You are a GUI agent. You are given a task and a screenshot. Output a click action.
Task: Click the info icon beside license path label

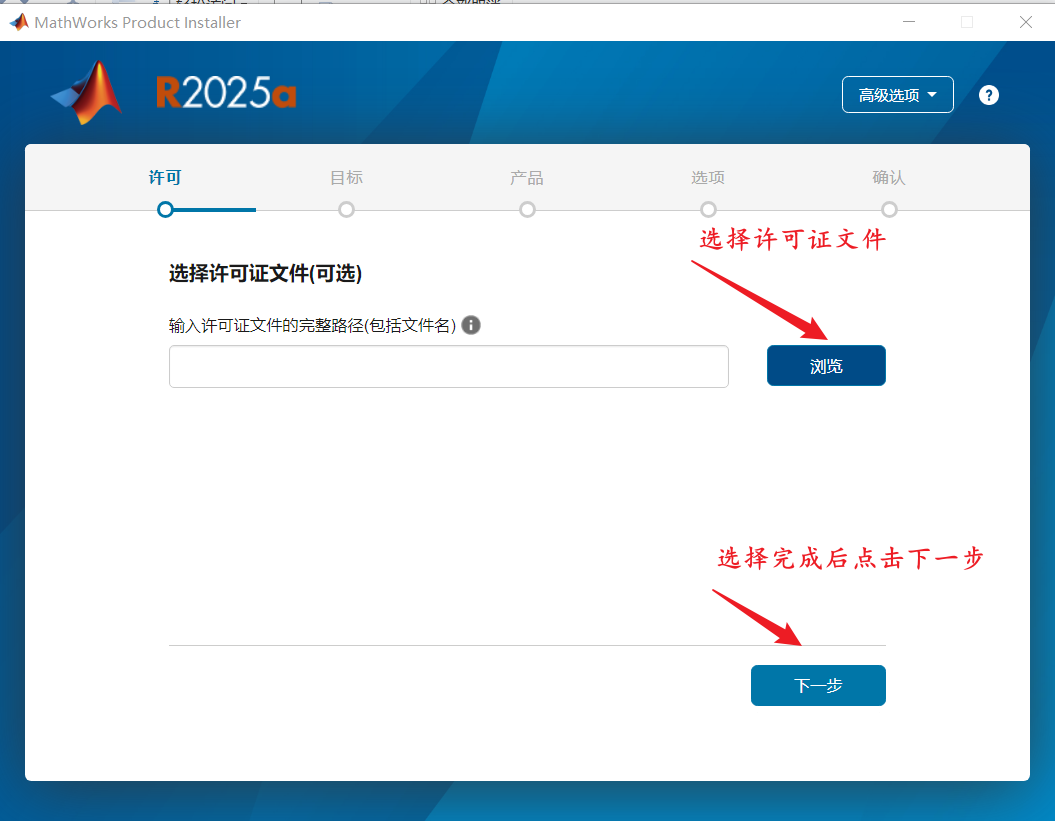click(471, 325)
